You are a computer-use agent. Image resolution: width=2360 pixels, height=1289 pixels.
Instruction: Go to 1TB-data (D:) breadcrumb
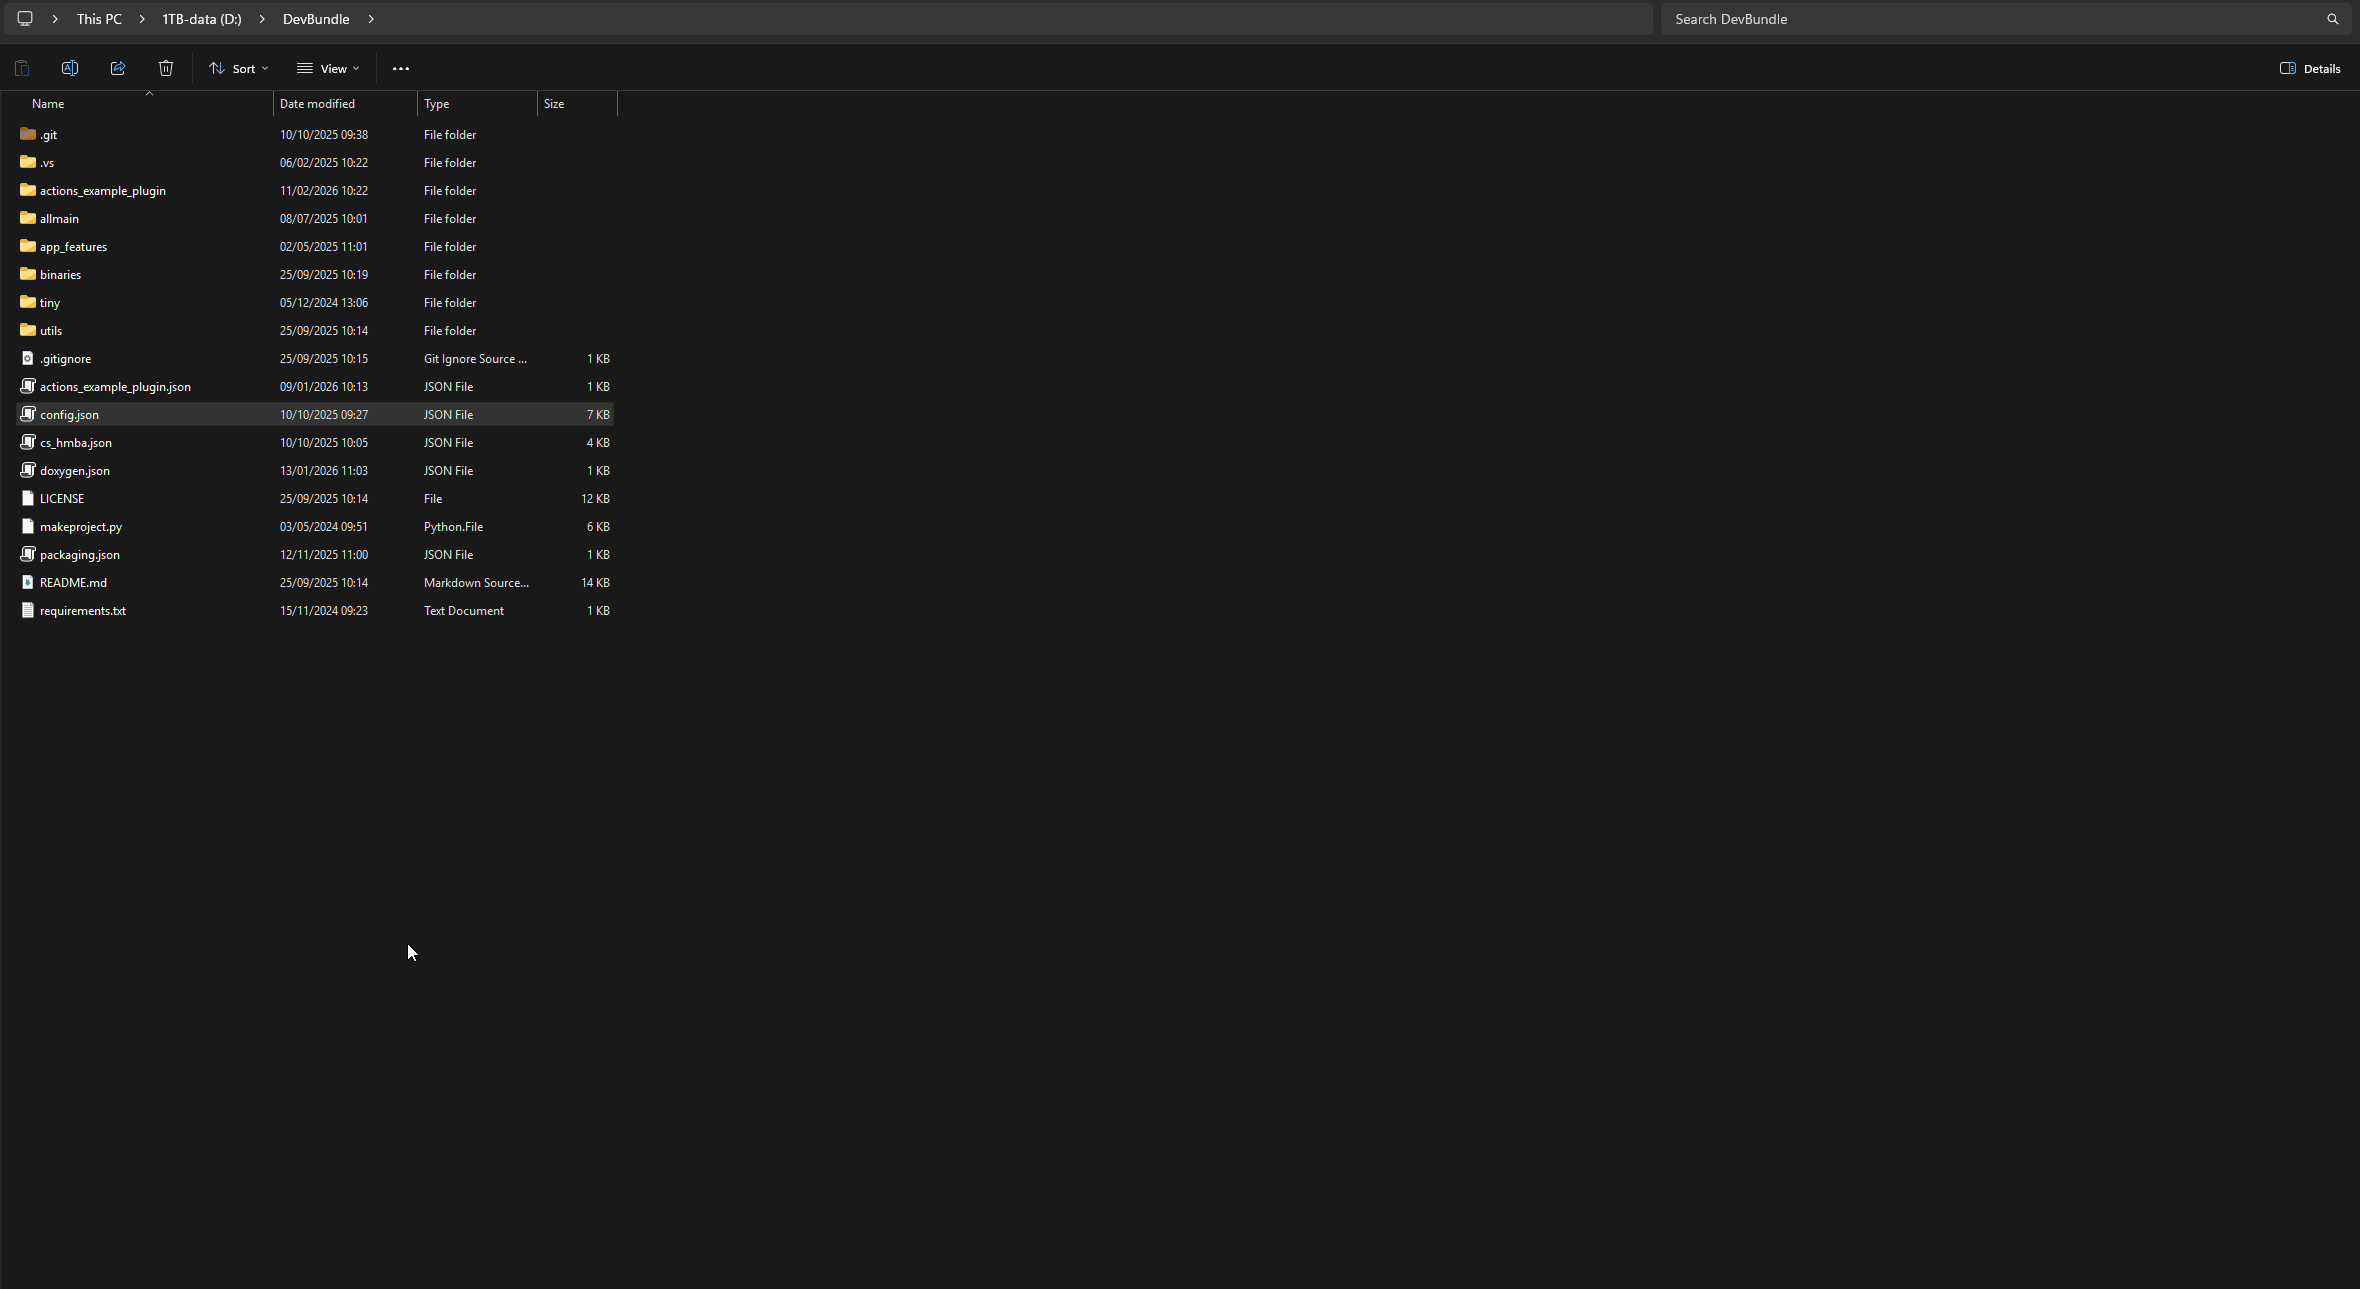(x=202, y=19)
